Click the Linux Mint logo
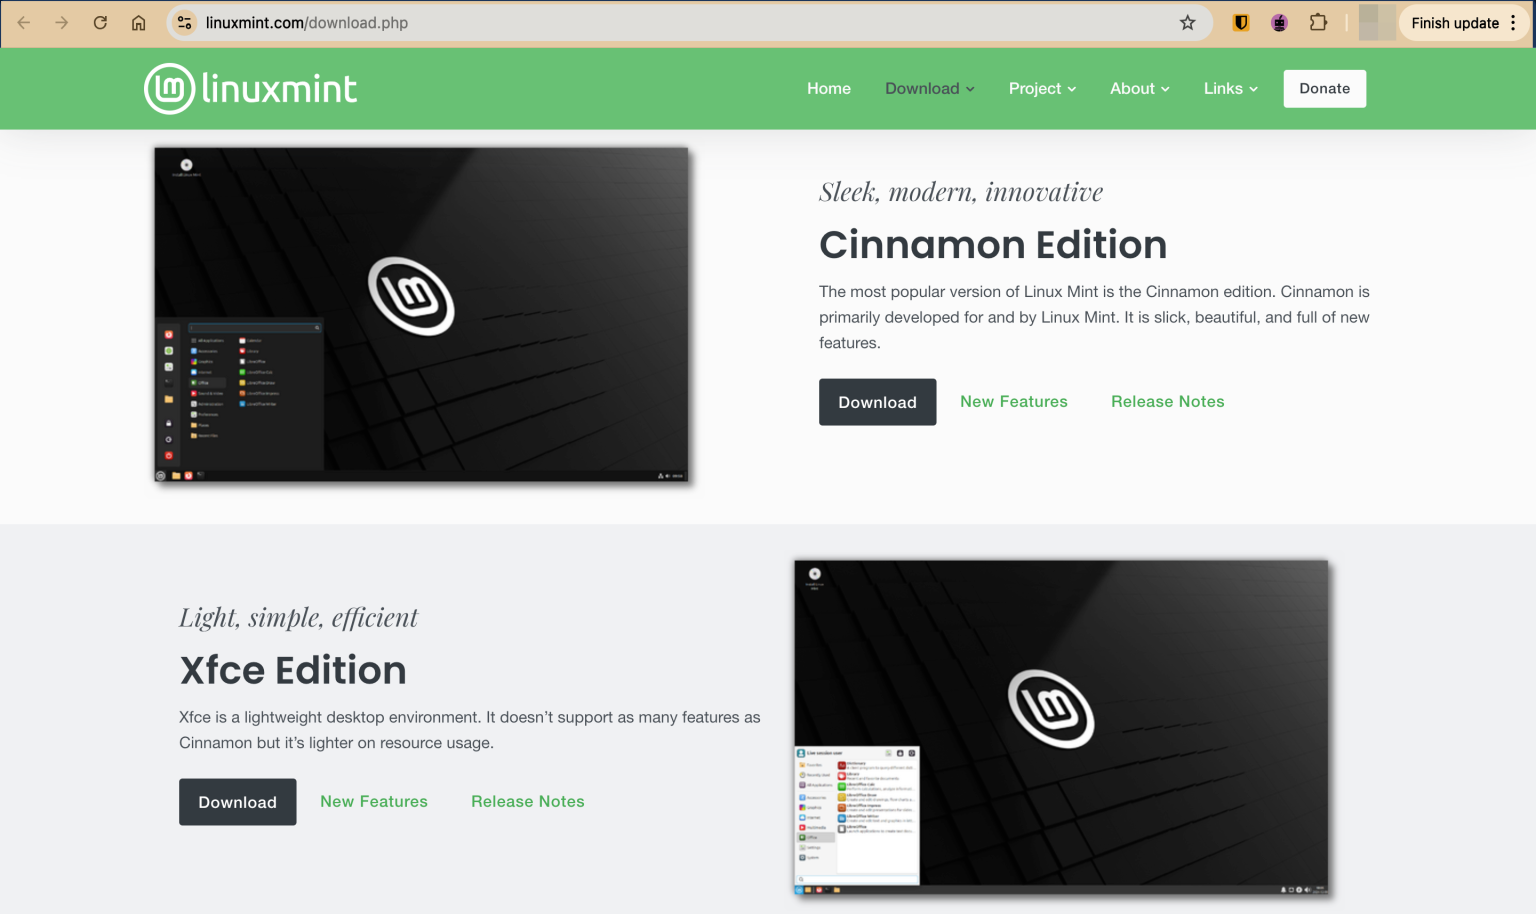This screenshot has width=1536, height=914. [250, 88]
